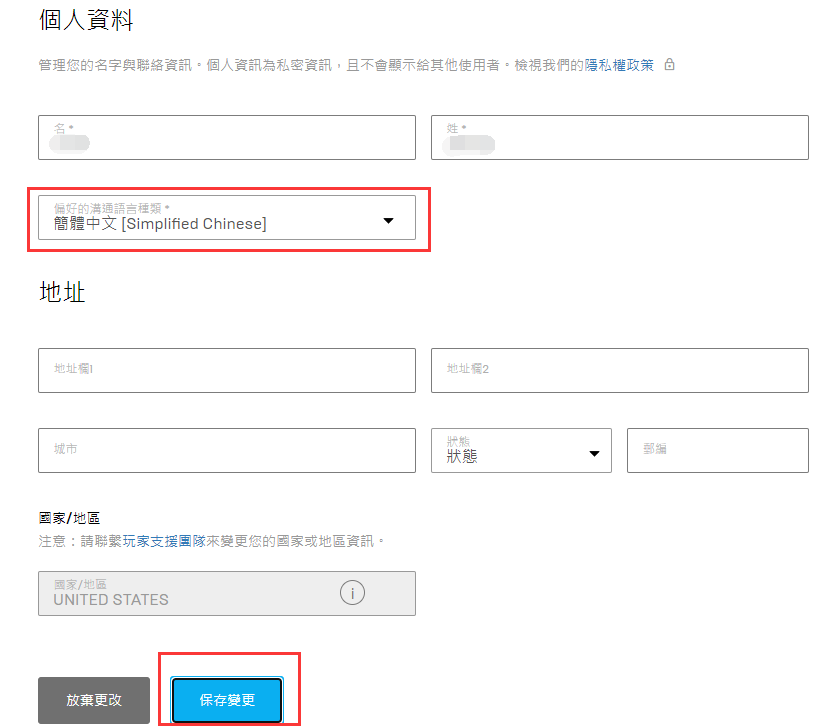
Task: Click into the 地址欄1 input
Action: click(227, 371)
